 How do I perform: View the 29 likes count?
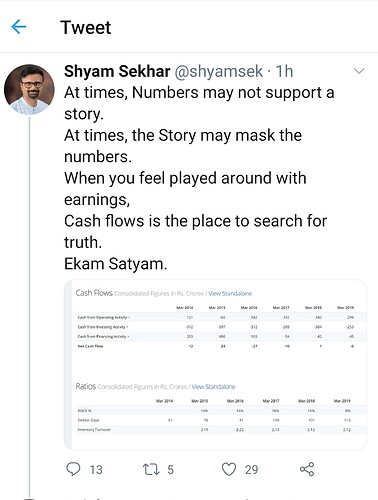tap(251, 470)
